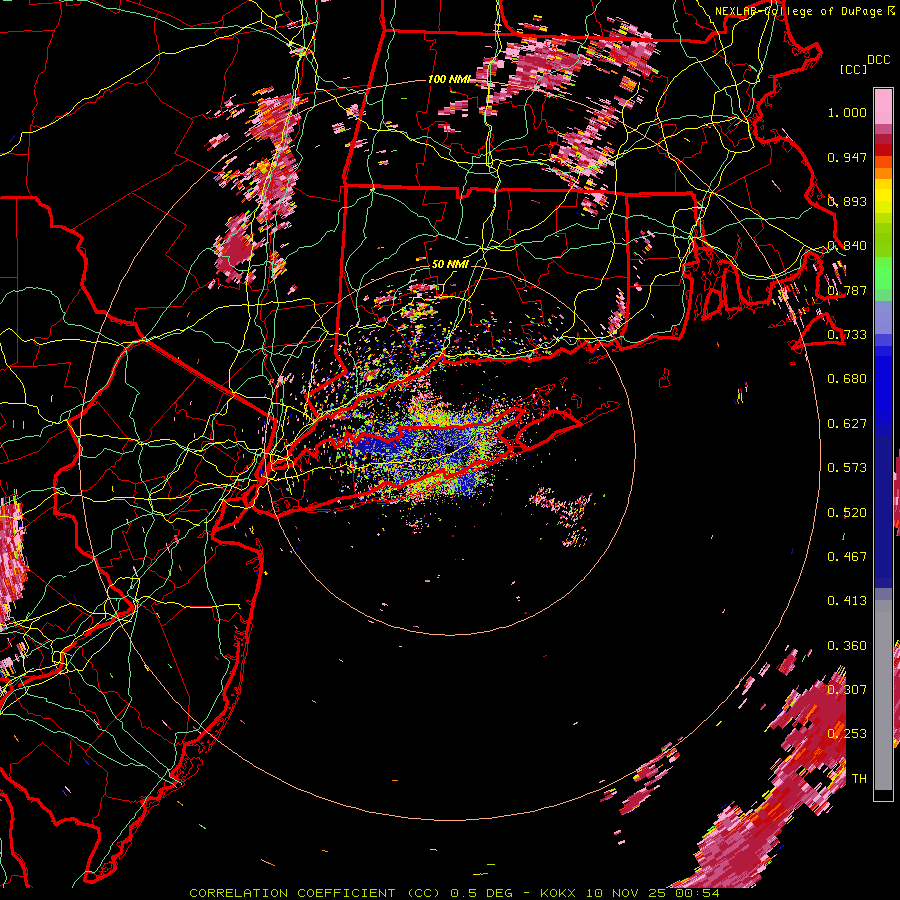The image size is (900, 900).
Task: Click the 0.5 DEG elevation text in caption
Action: click(482, 893)
